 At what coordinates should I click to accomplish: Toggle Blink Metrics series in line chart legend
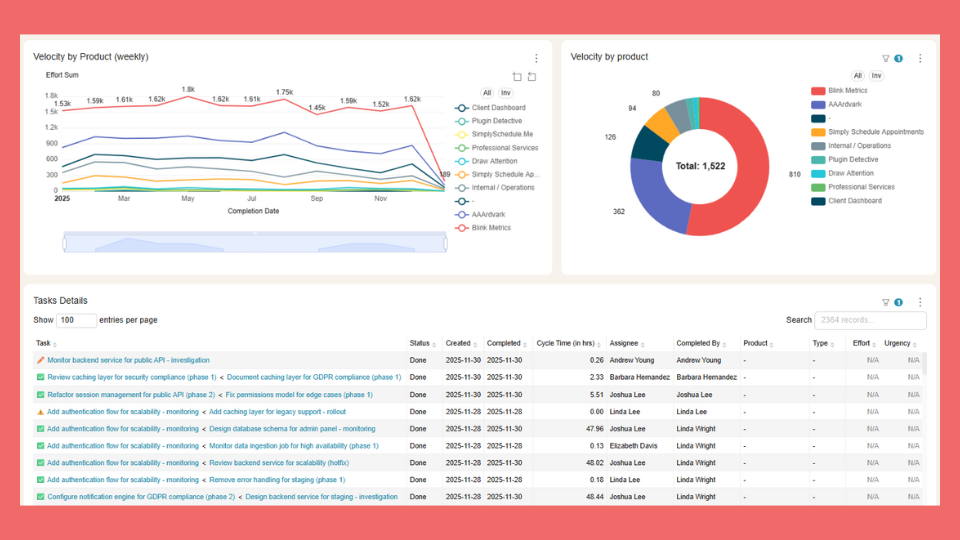[490, 228]
